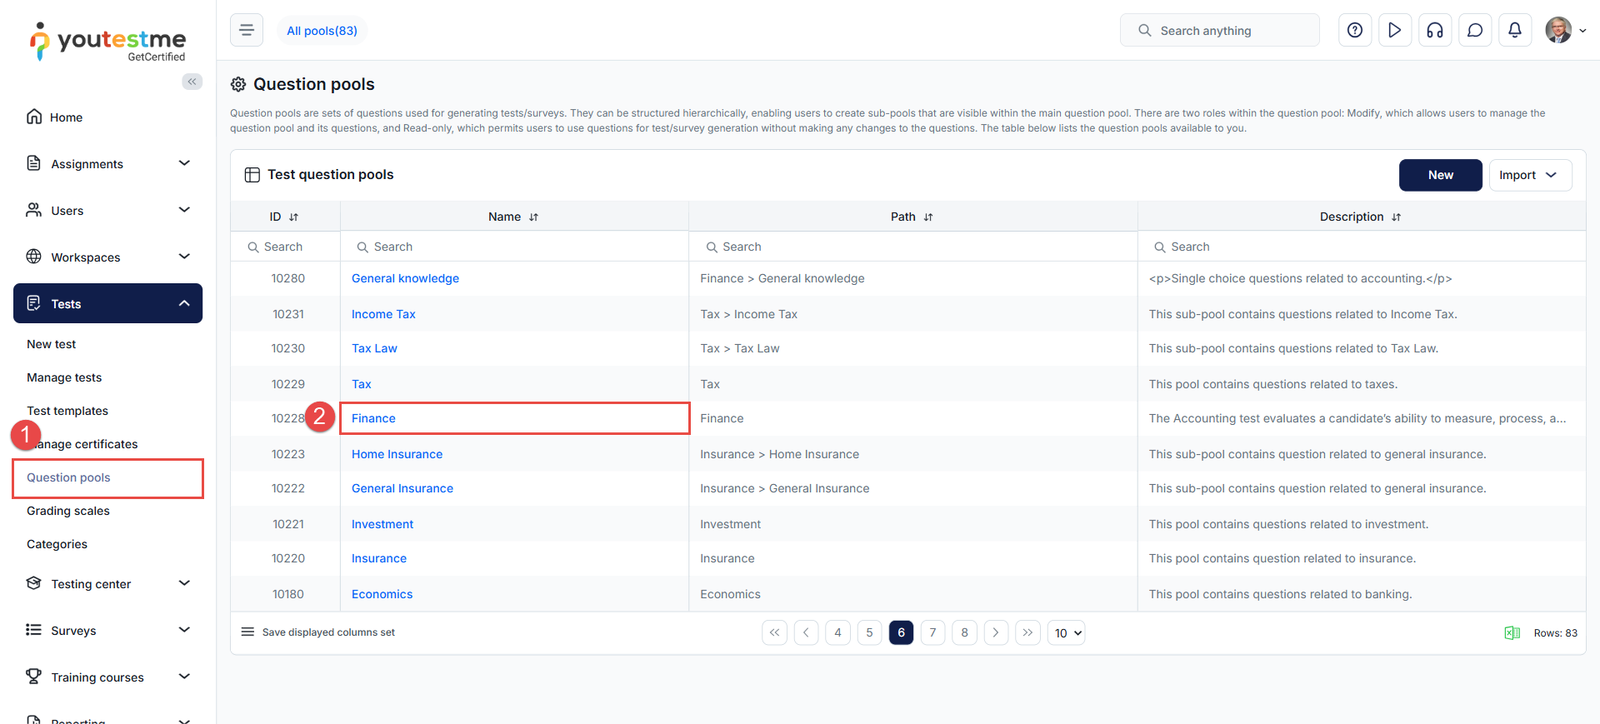Export table using Excel icon
1600x724 pixels.
click(x=1512, y=633)
